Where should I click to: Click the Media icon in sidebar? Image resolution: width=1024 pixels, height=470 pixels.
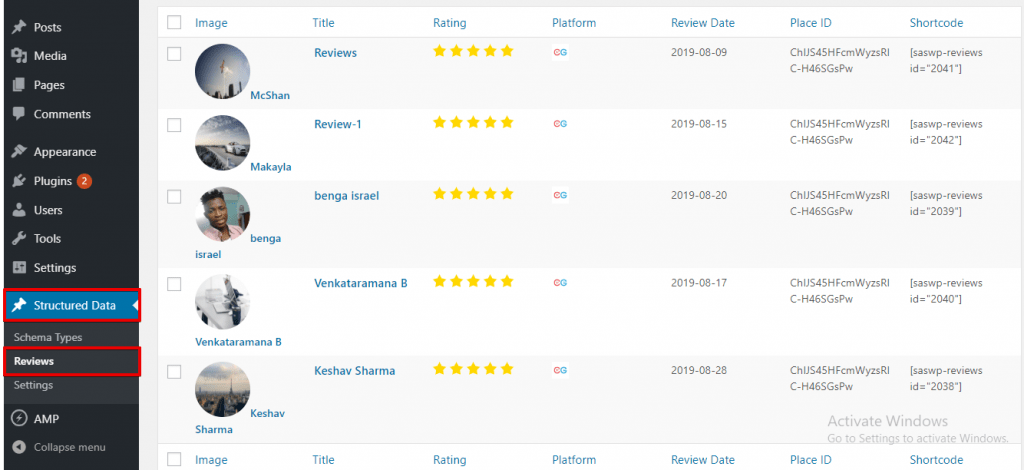pos(19,56)
